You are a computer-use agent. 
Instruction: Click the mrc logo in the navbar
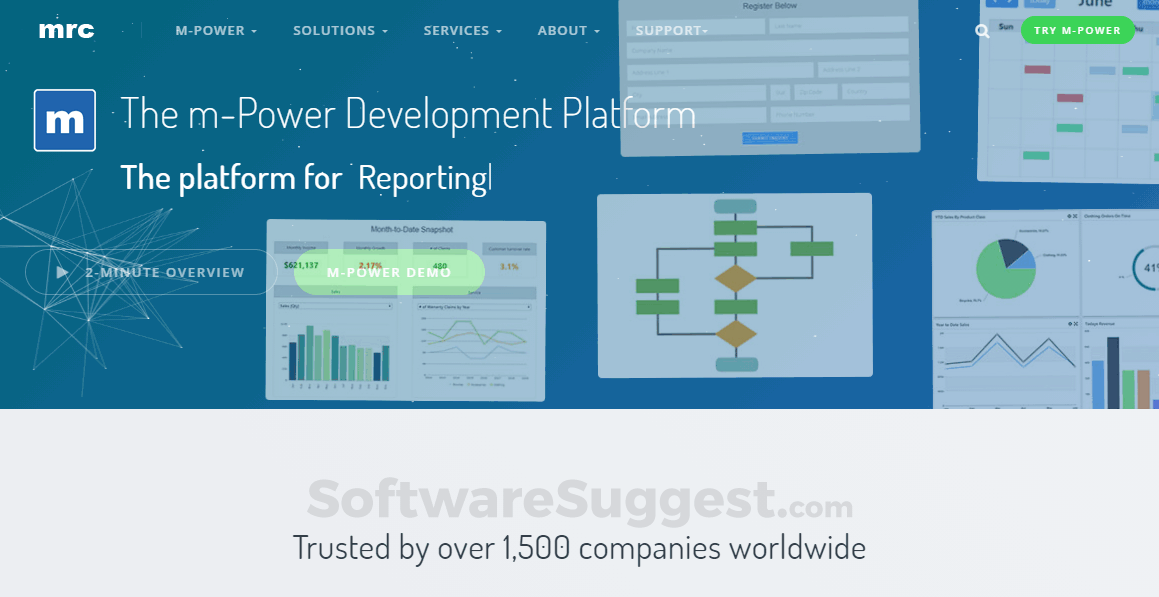pos(67,29)
